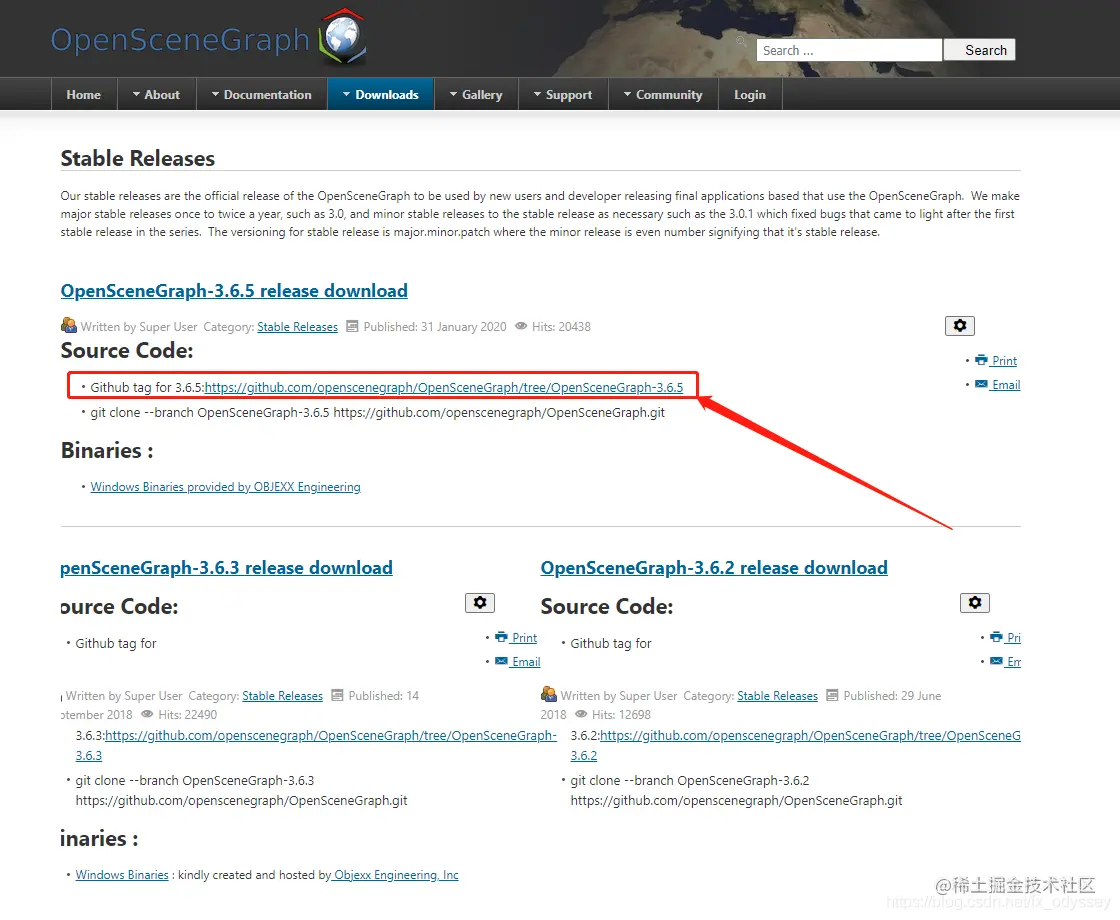Click author icon next to 3.6.5 Written by
The image size is (1120, 920).
(69, 326)
